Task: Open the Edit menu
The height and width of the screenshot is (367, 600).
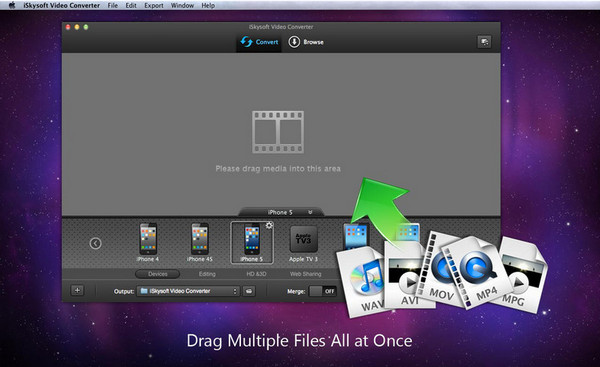Action: (x=131, y=5)
